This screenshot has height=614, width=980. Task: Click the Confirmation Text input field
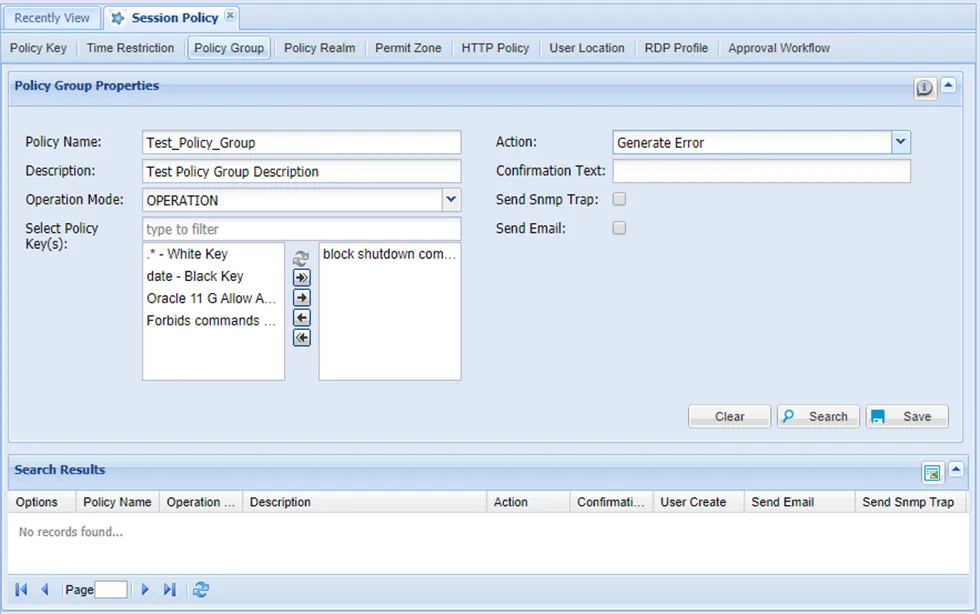click(761, 171)
